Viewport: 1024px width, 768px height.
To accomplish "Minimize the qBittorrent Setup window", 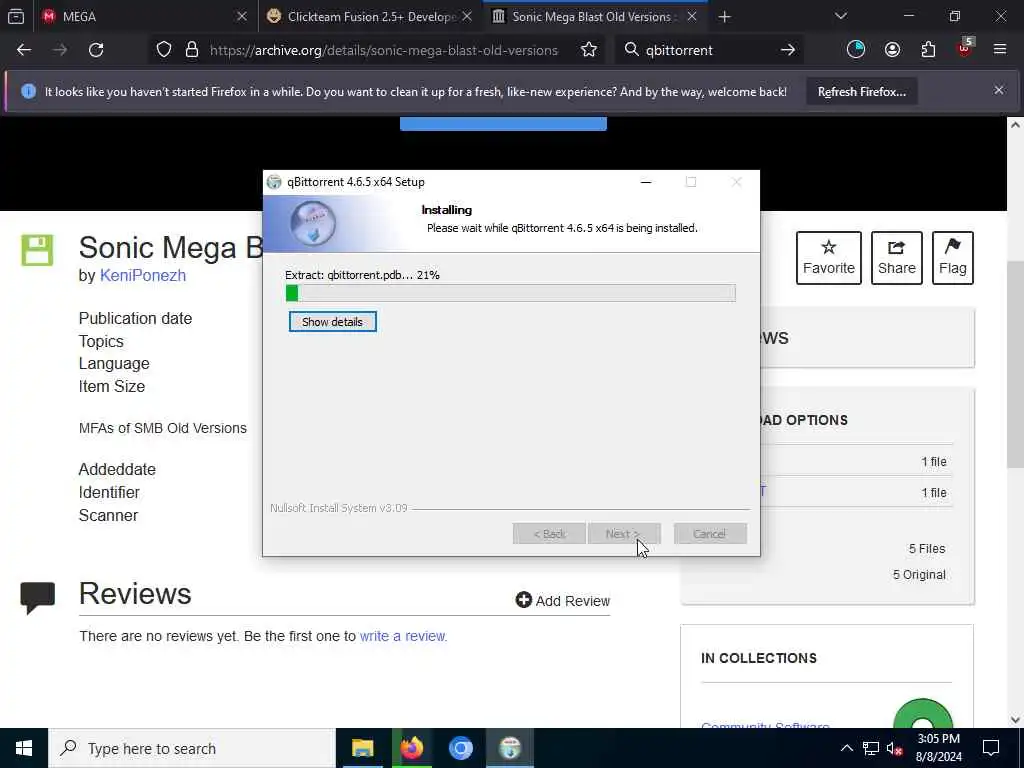I will pyautogui.click(x=646, y=182).
